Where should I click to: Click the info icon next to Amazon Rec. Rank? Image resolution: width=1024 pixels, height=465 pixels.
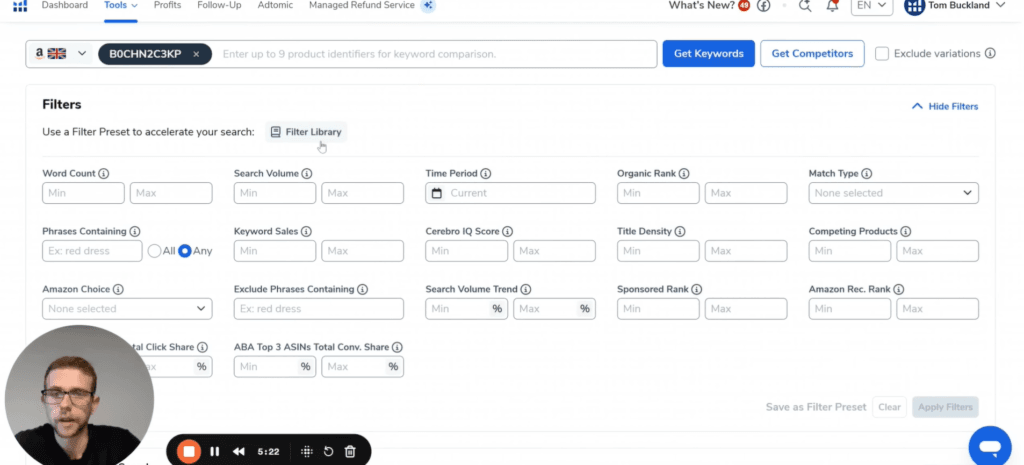(899, 289)
